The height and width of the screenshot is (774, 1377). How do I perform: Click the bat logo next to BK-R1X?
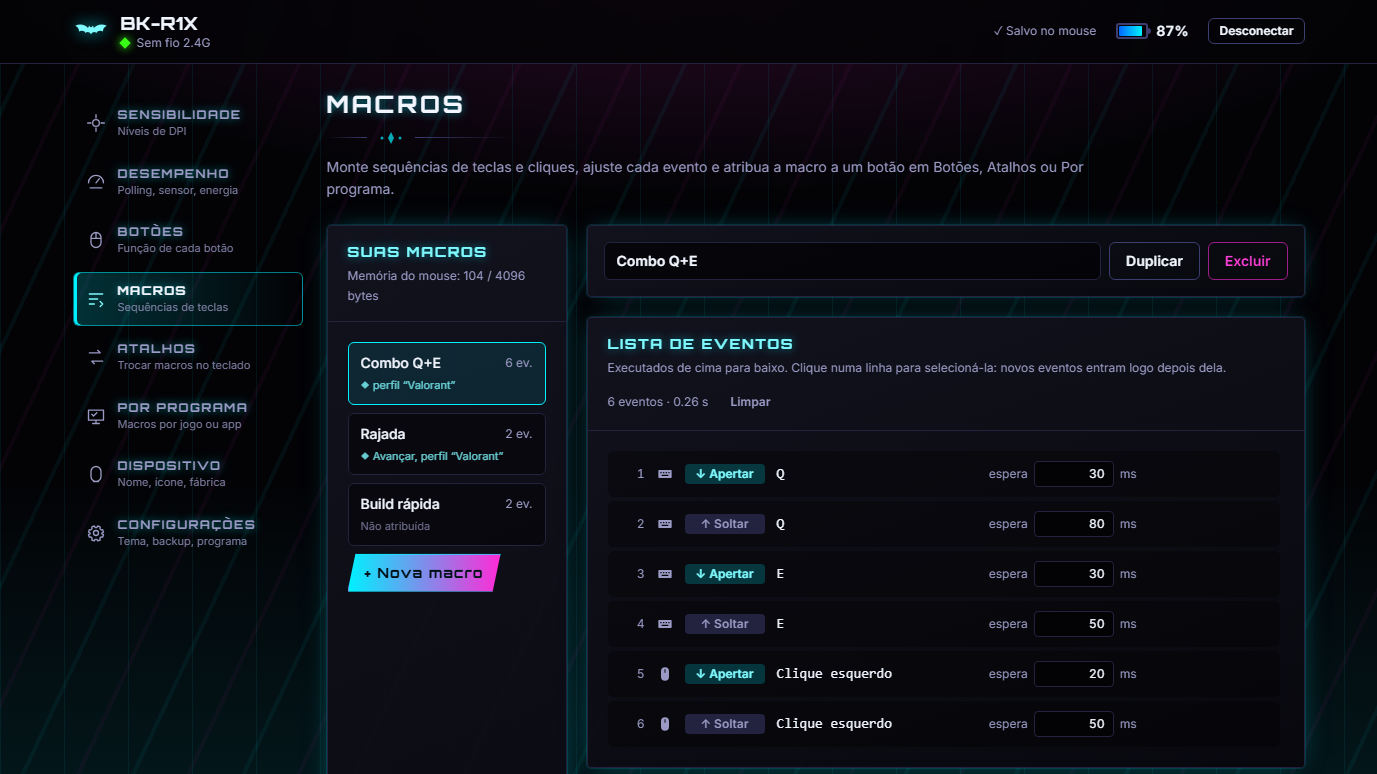(x=91, y=30)
